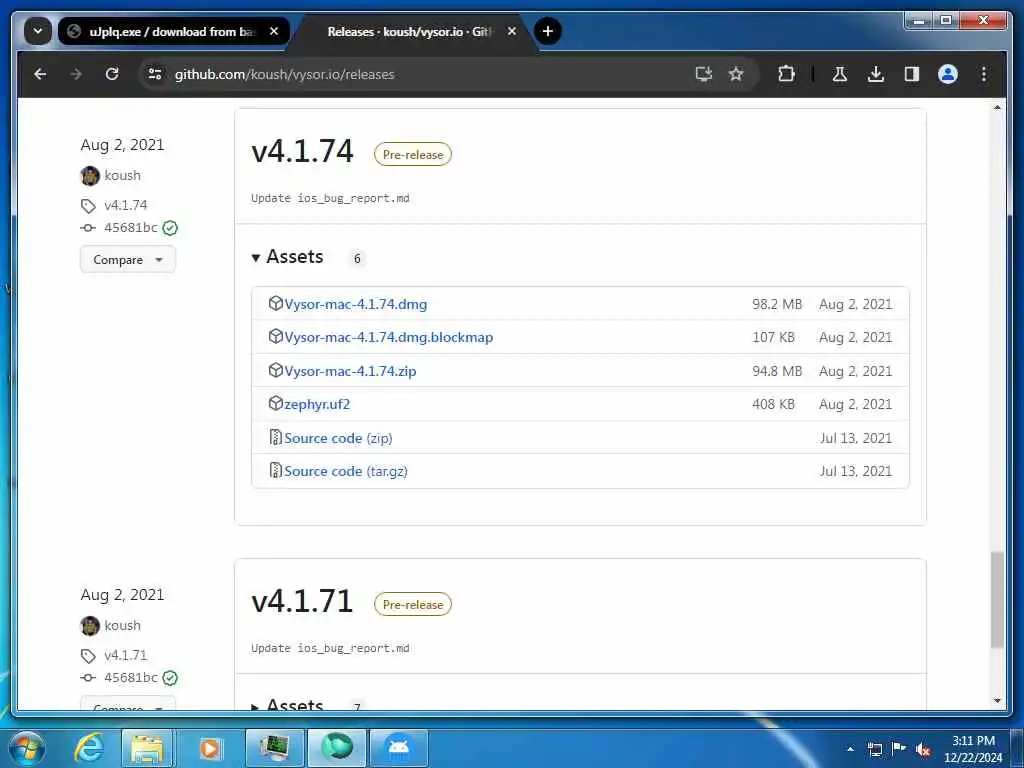1024x768 pixels.
Task: Open Action Center flag icon in tray
Action: coord(899,749)
